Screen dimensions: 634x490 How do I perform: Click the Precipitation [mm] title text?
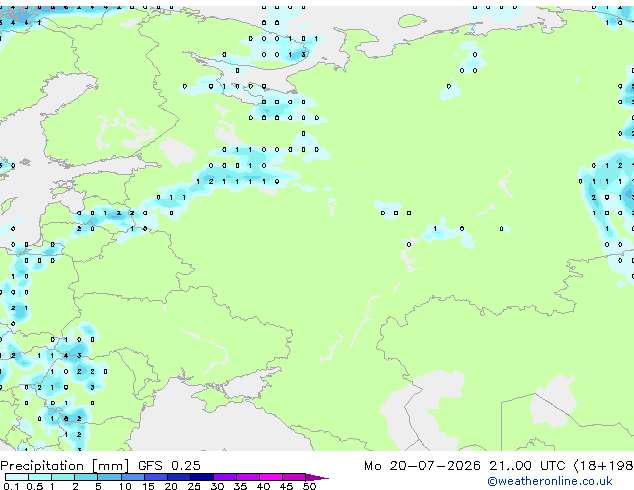[65, 466]
